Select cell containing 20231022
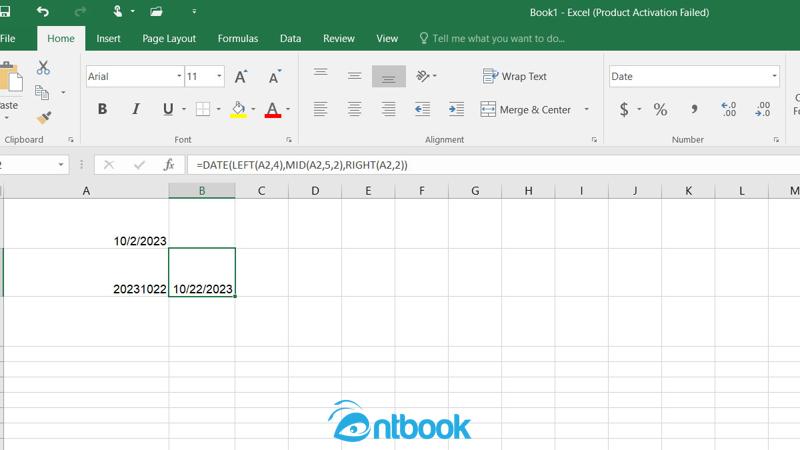800x450 pixels. (x=86, y=272)
